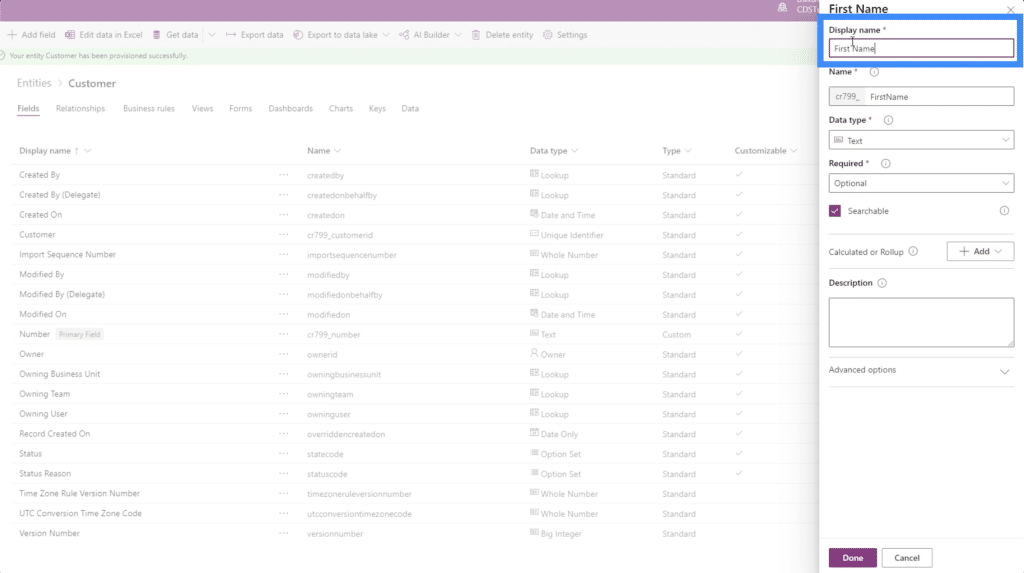Open the Views tab
The width and height of the screenshot is (1024, 573).
click(x=202, y=108)
